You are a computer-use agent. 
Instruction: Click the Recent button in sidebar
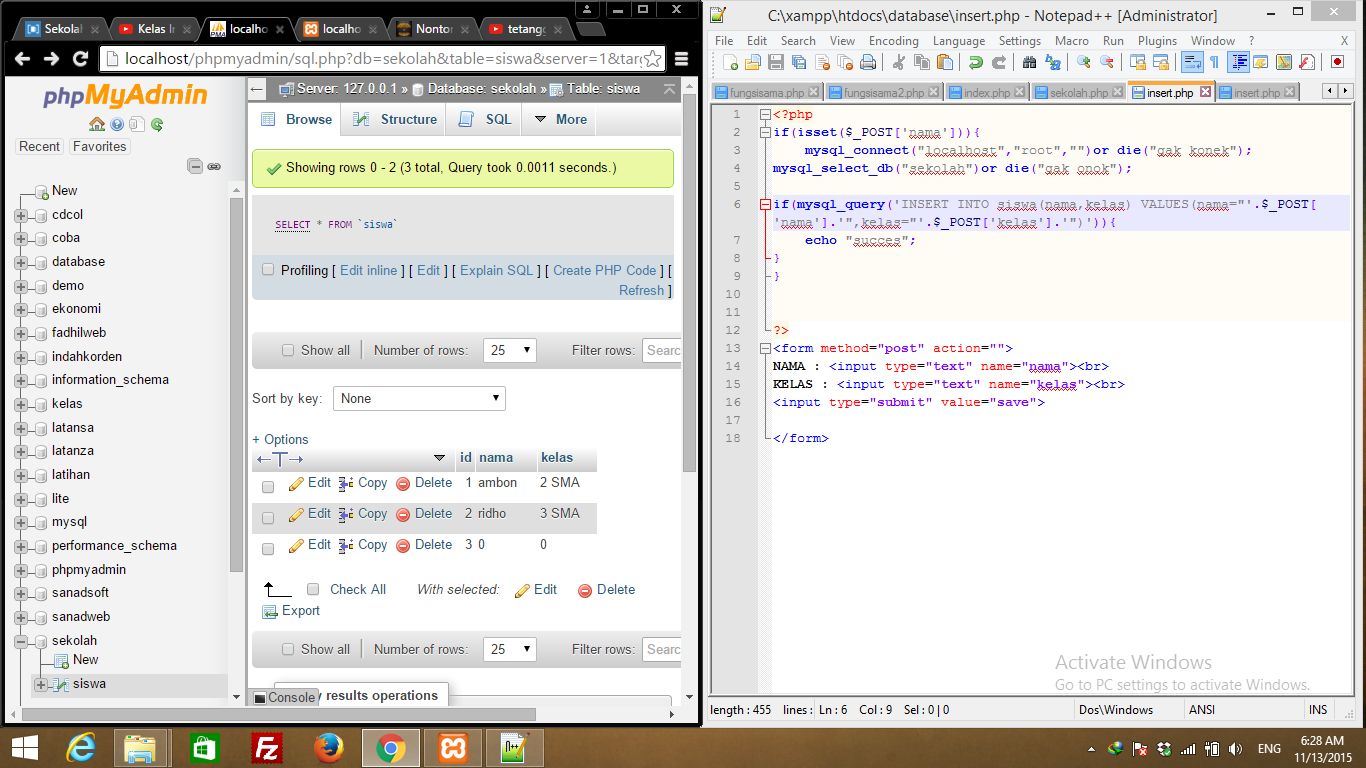coord(40,146)
